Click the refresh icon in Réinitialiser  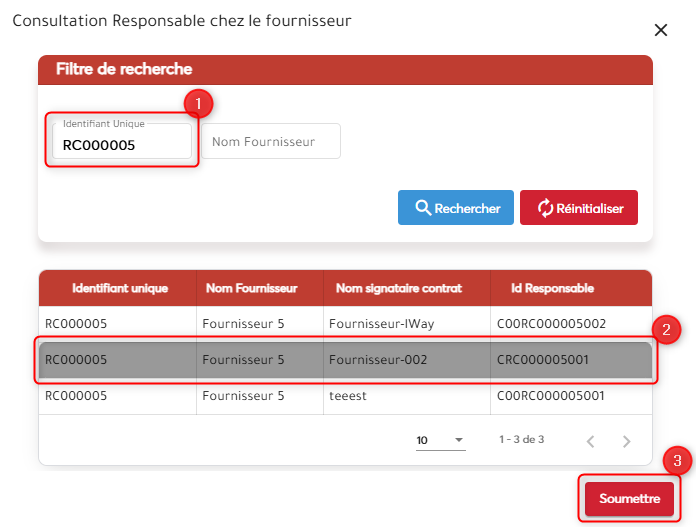pyautogui.click(x=545, y=208)
